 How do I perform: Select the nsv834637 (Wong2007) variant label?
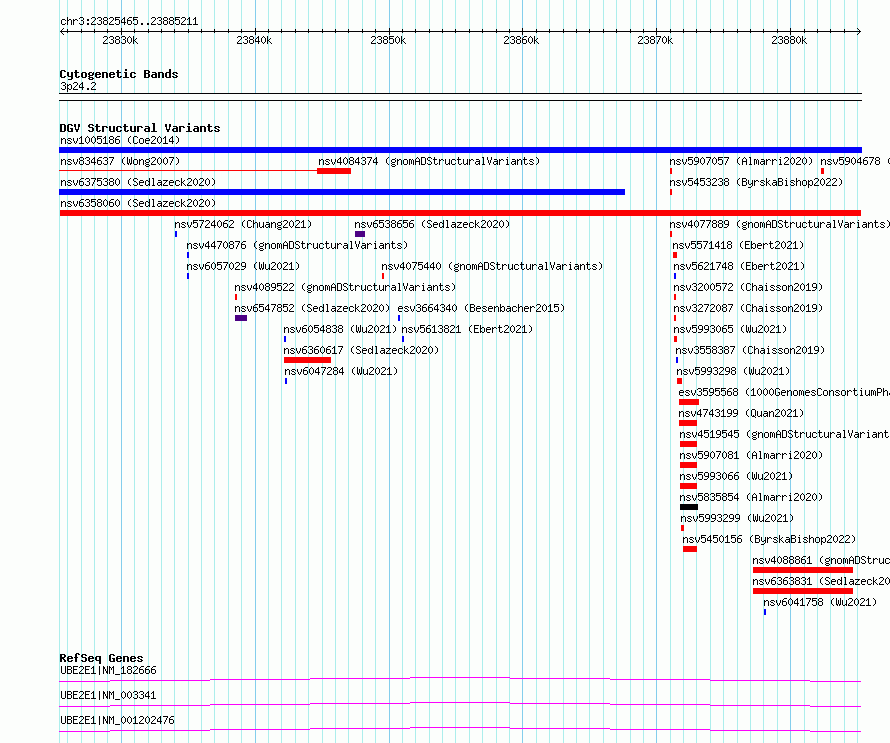coord(120,161)
